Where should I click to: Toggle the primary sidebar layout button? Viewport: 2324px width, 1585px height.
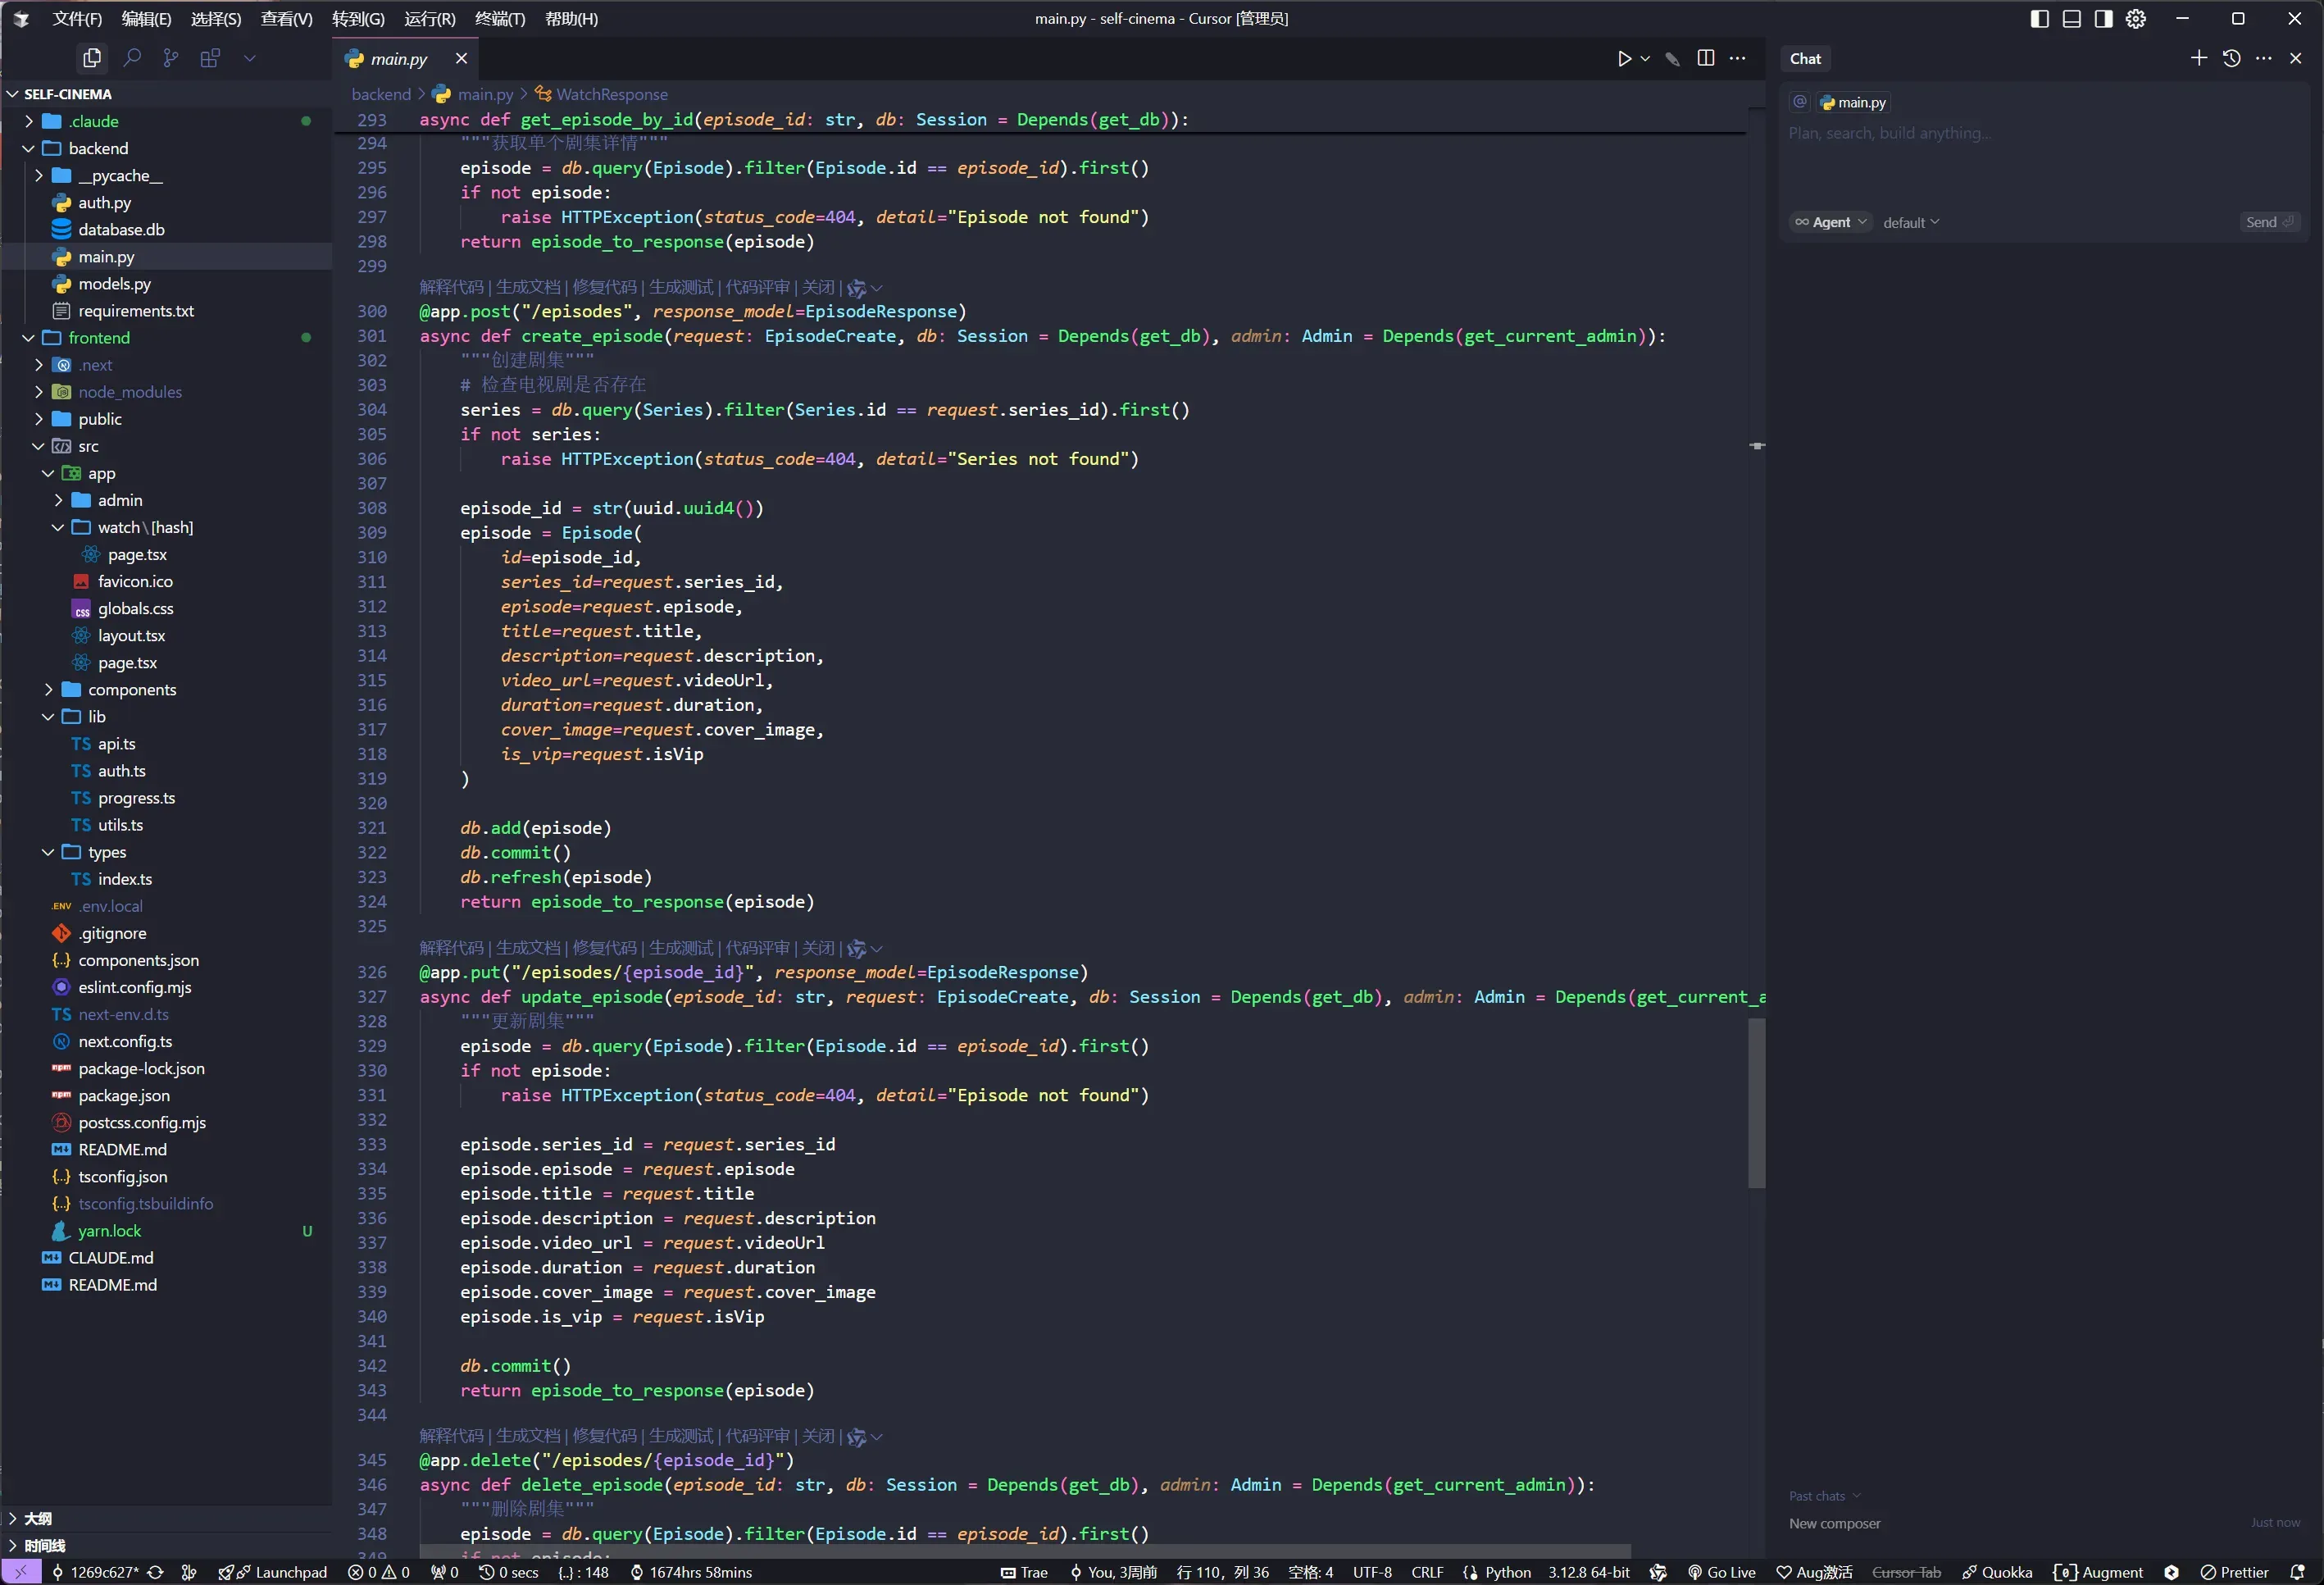pos(2039,19)
